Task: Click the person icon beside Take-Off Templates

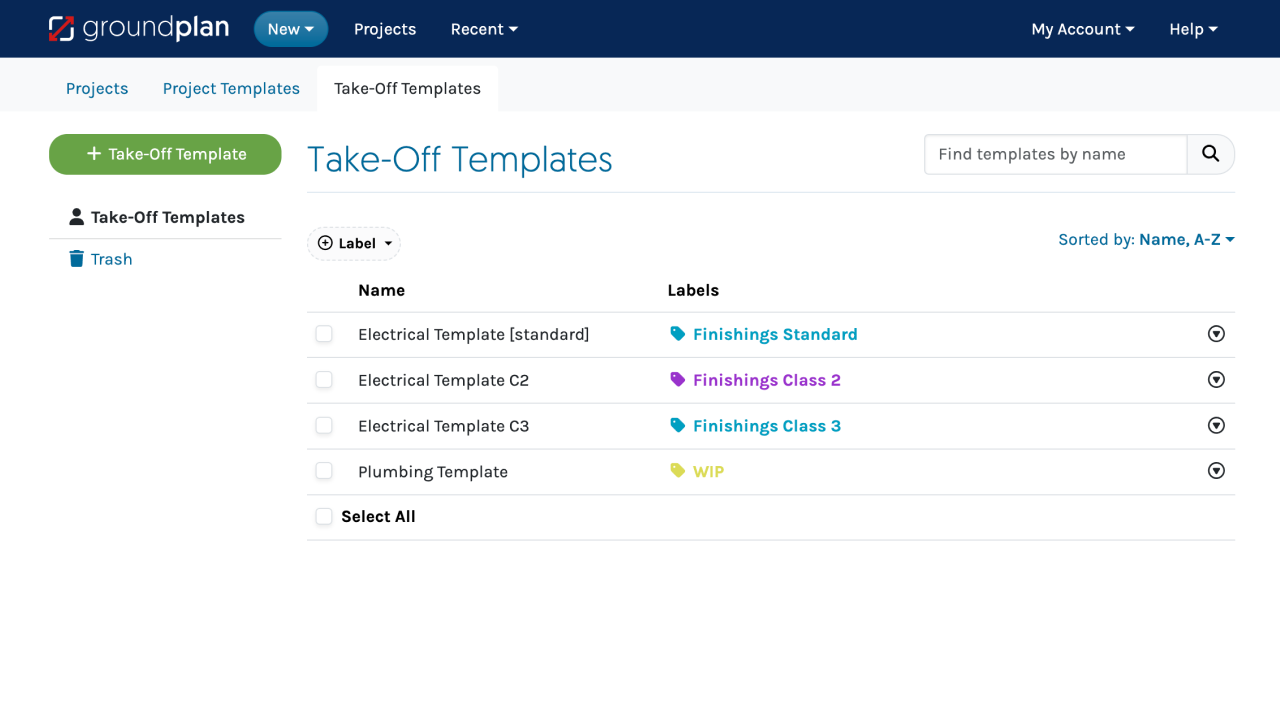Action: coord(76,217)
